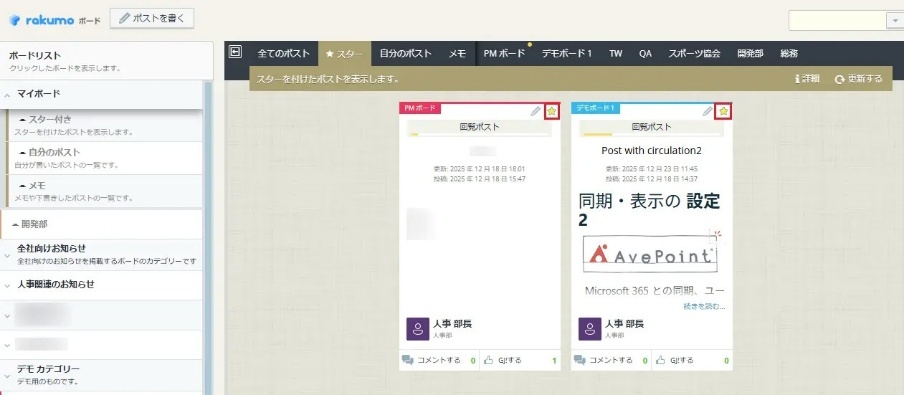Click the rakumo logo icon
Image resolution: width=904 pixels, height=395 pixels.
tap(15, 20)
